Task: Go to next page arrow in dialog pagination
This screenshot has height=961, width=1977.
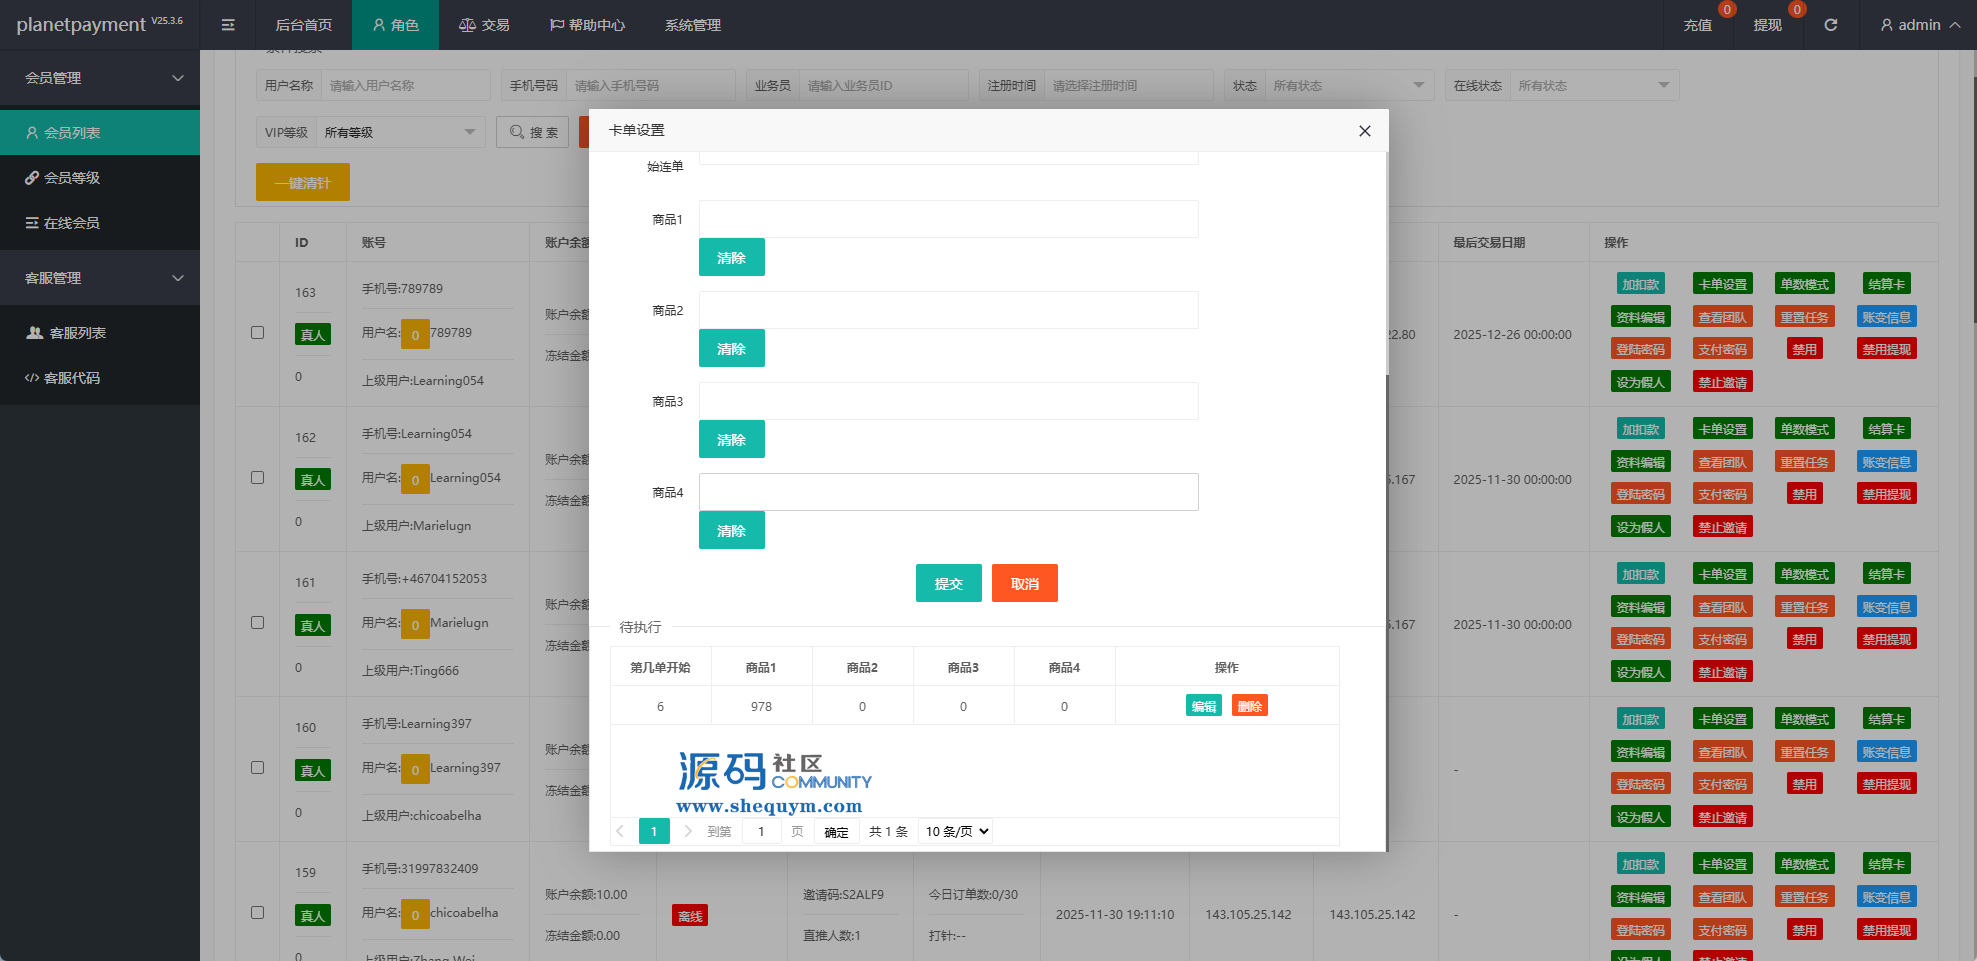Action: 688,831
